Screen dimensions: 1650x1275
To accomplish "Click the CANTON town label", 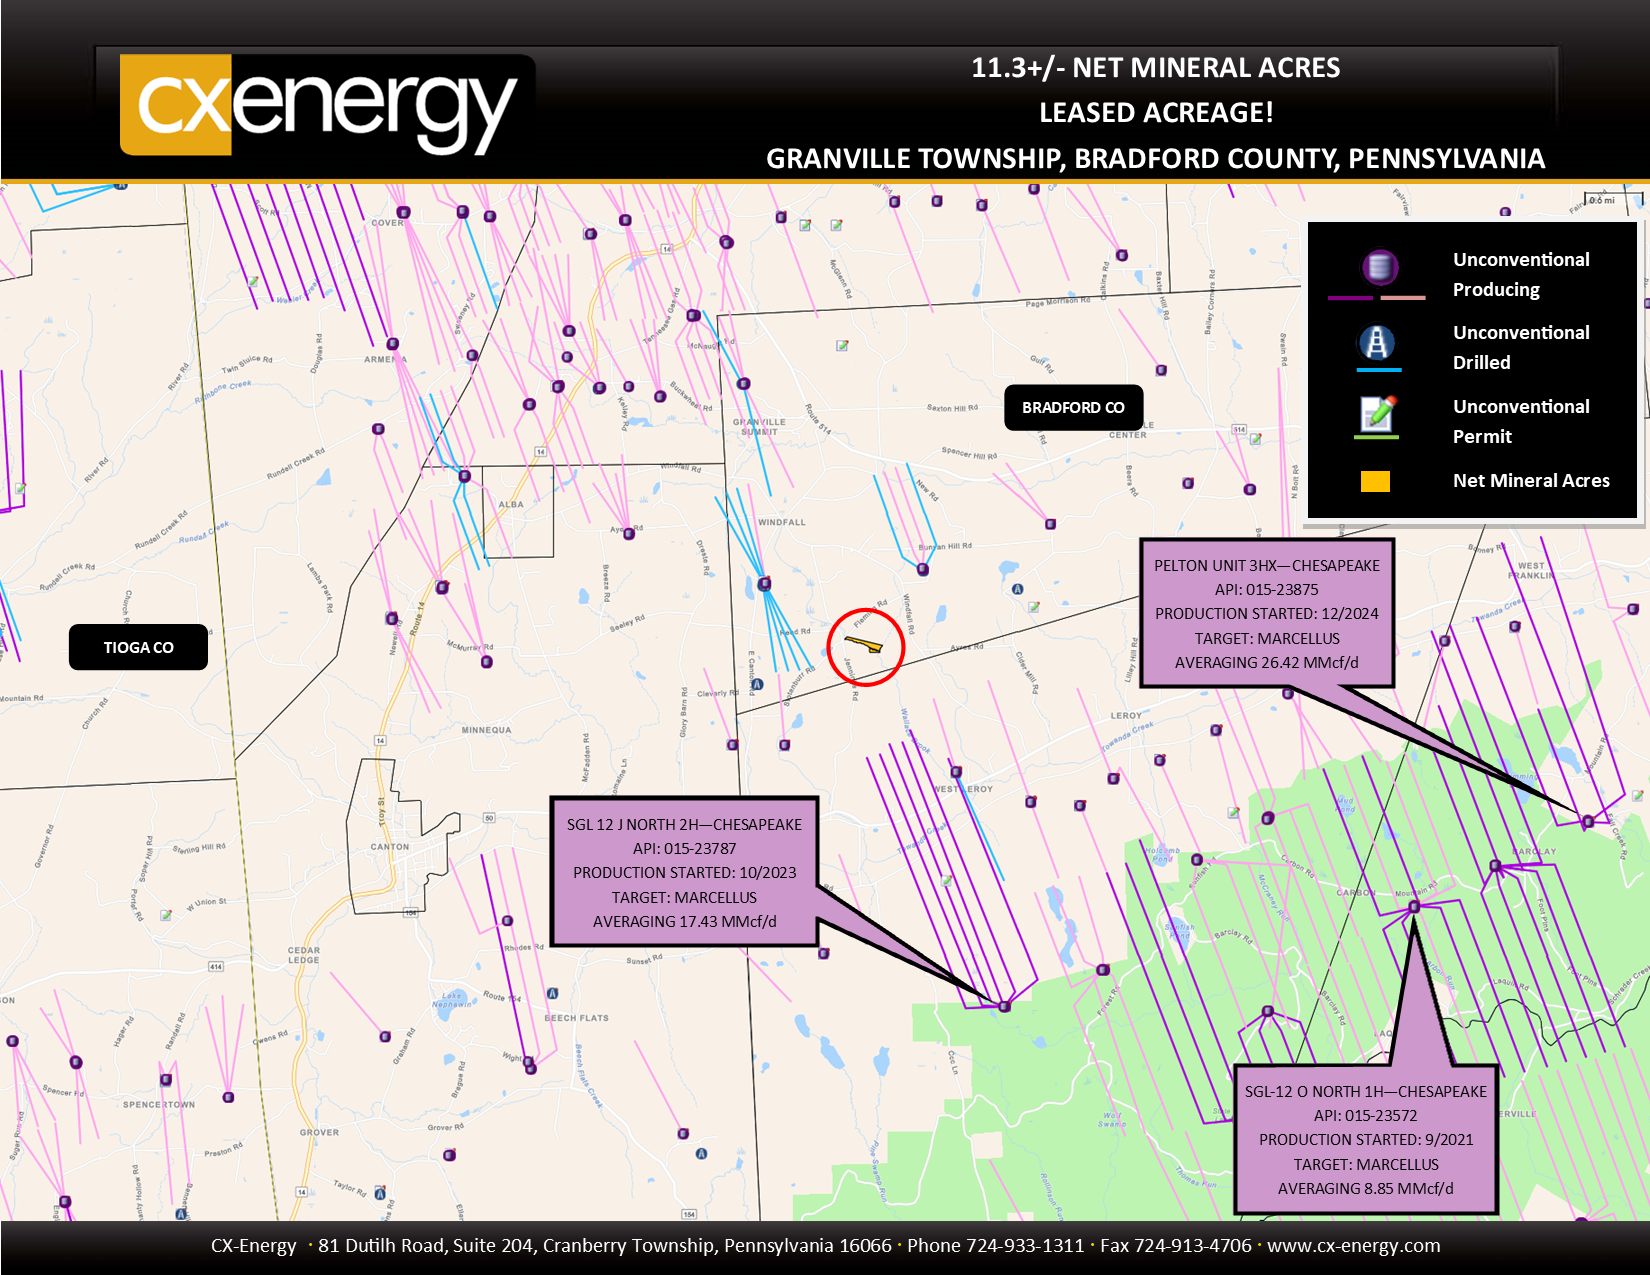I will coord(390,847).
